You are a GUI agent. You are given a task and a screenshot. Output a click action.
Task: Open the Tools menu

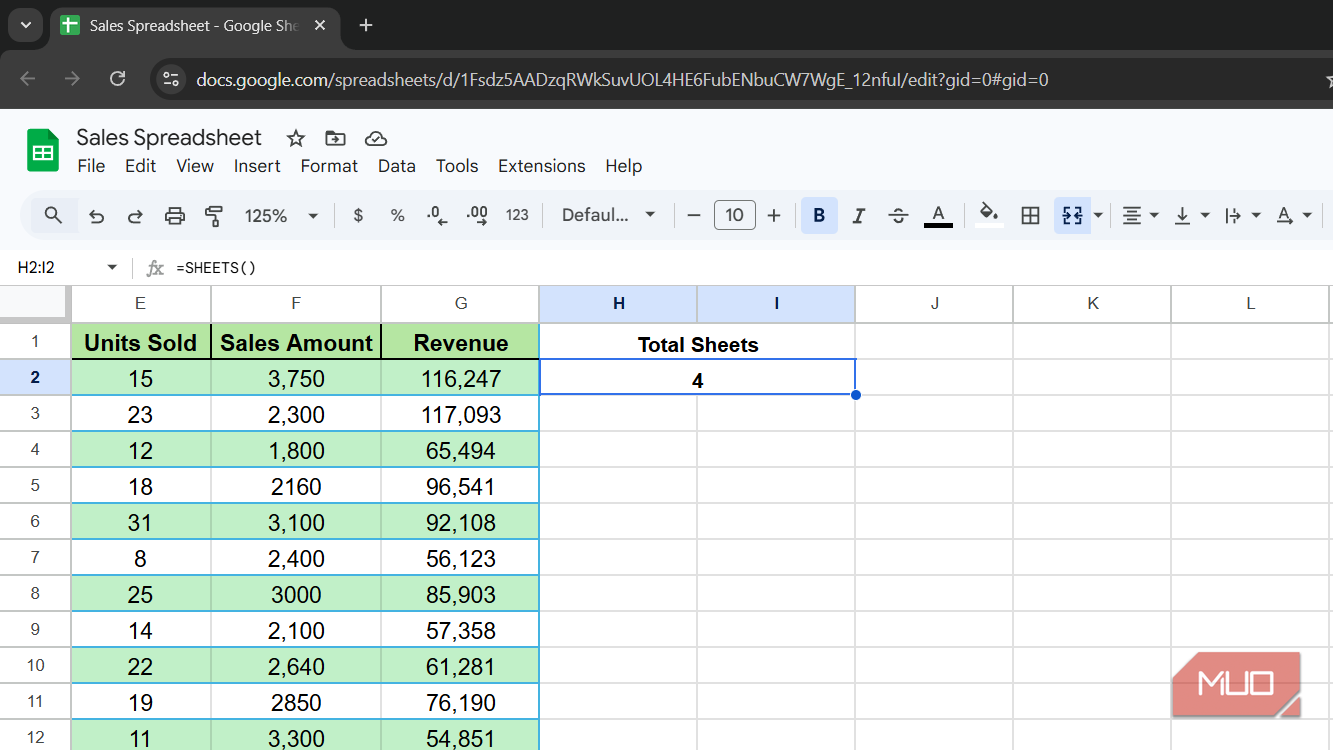457,166
